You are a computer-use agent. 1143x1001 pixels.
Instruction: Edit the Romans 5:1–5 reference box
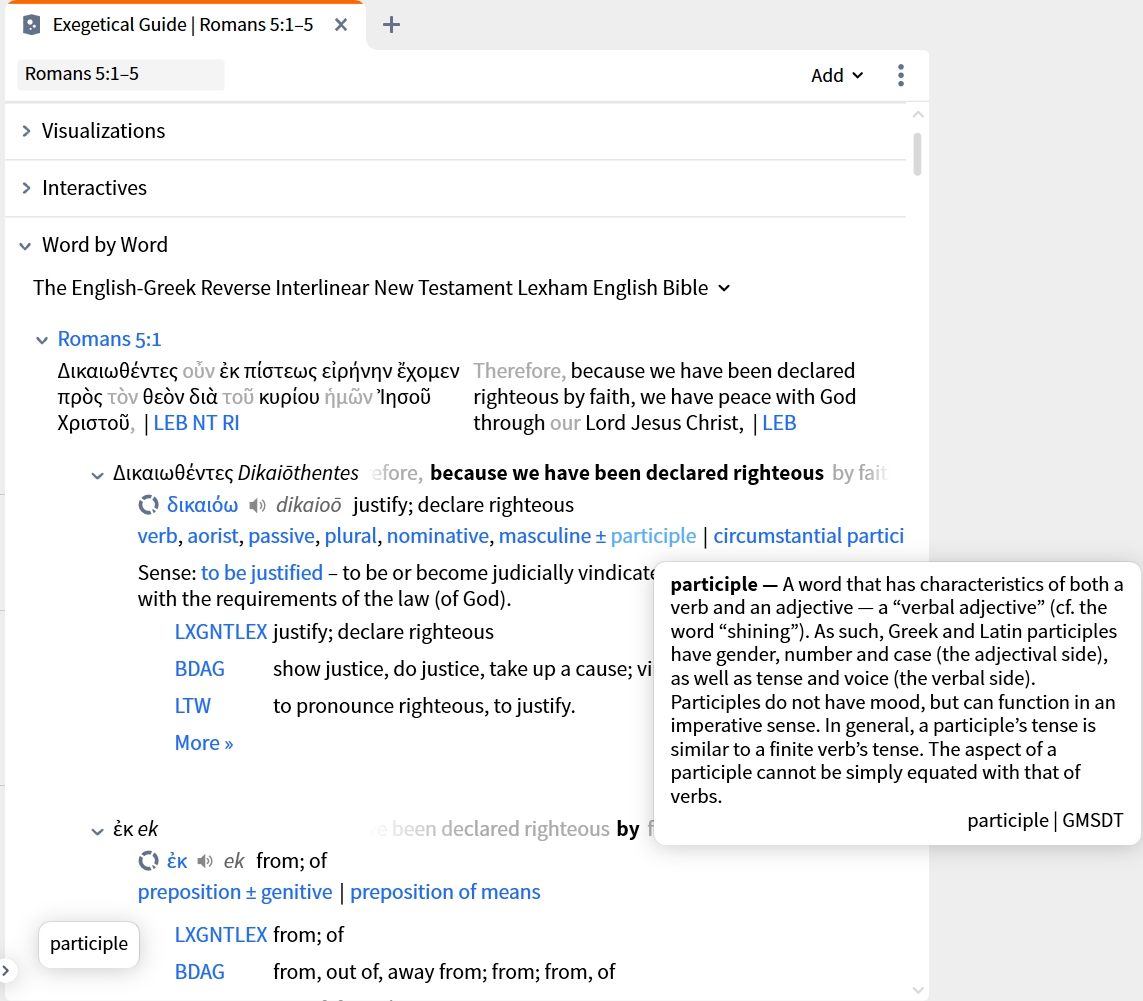pos(120,74)
